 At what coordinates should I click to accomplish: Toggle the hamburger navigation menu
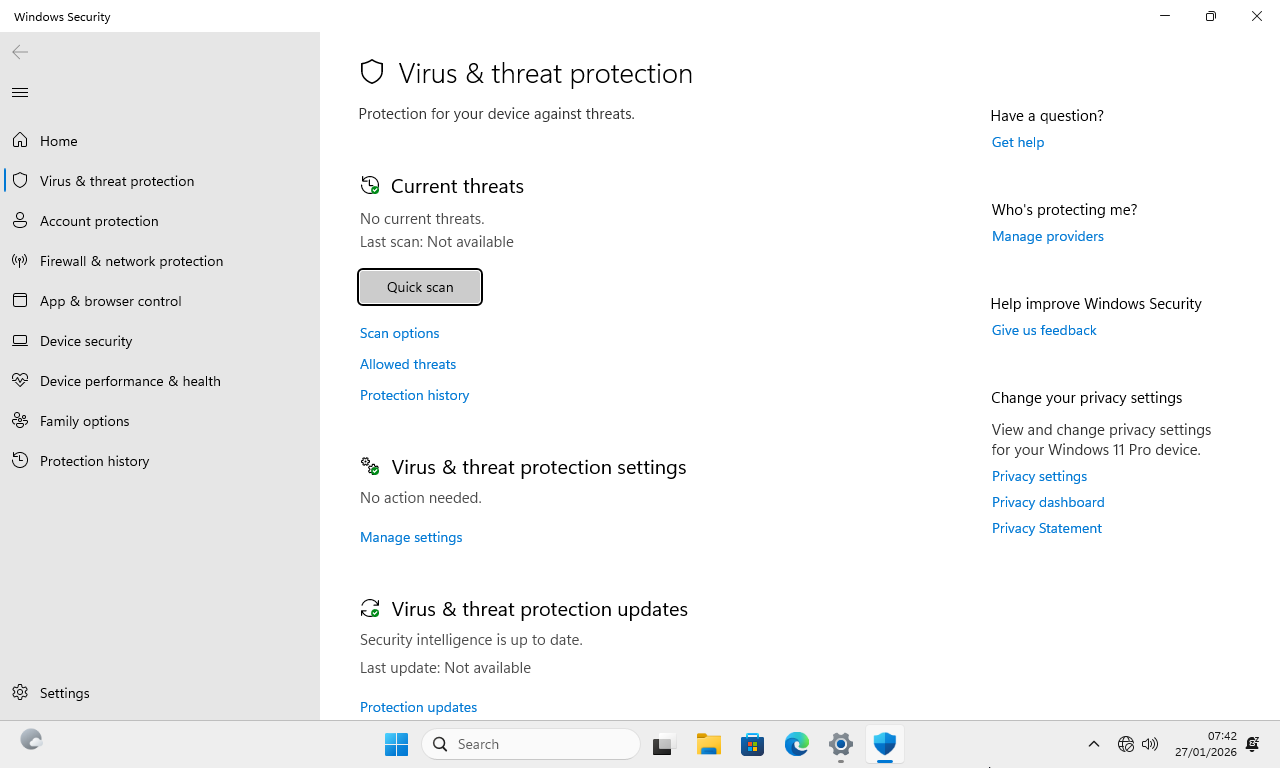20,93
